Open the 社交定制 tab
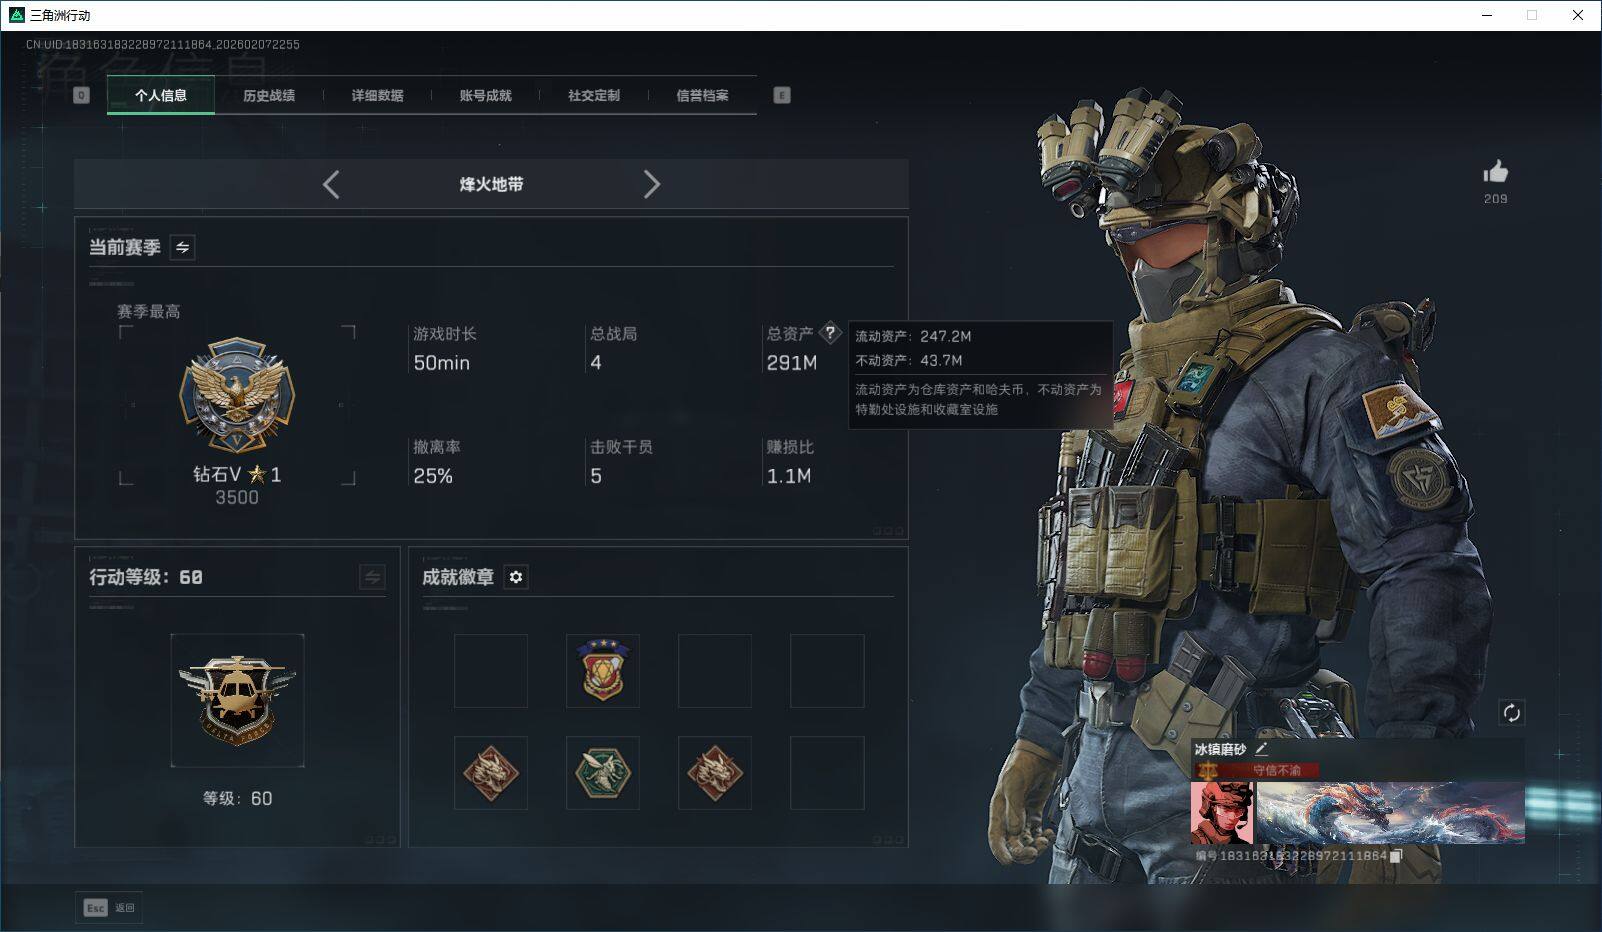 [x=594, y=95]
